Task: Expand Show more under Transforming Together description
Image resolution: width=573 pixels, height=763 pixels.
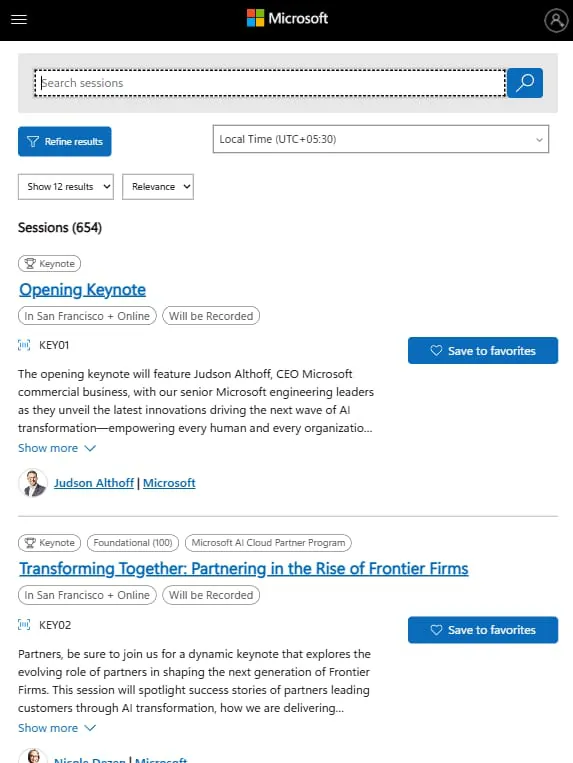Action: [x=57, y=728]
